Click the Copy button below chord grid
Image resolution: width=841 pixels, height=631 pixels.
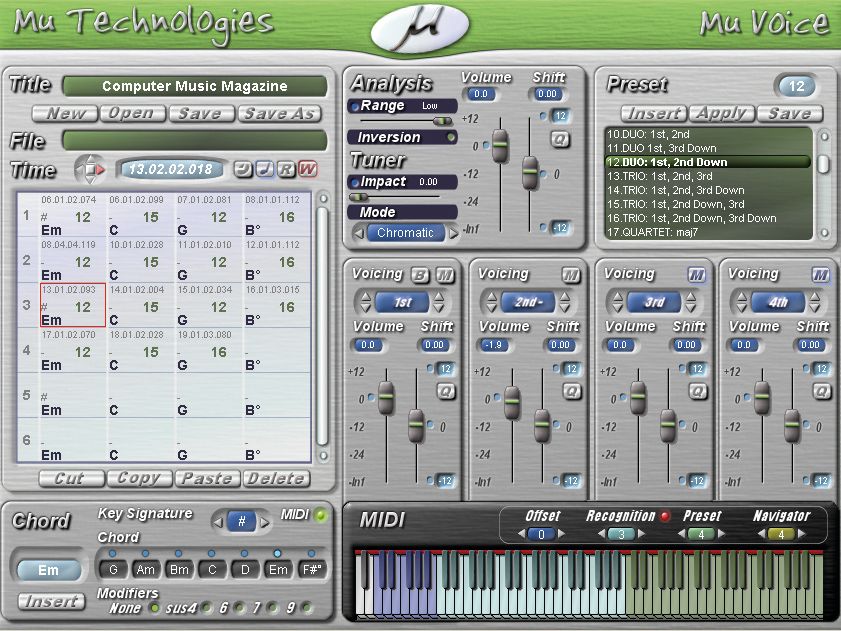click(139, 479)
